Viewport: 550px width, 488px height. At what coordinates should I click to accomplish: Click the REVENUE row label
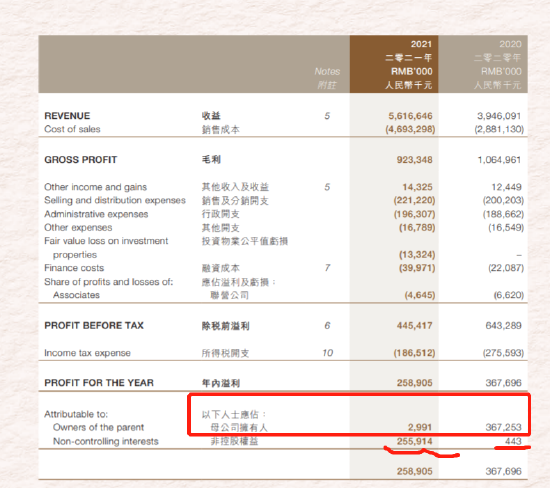tap(67, 116)
